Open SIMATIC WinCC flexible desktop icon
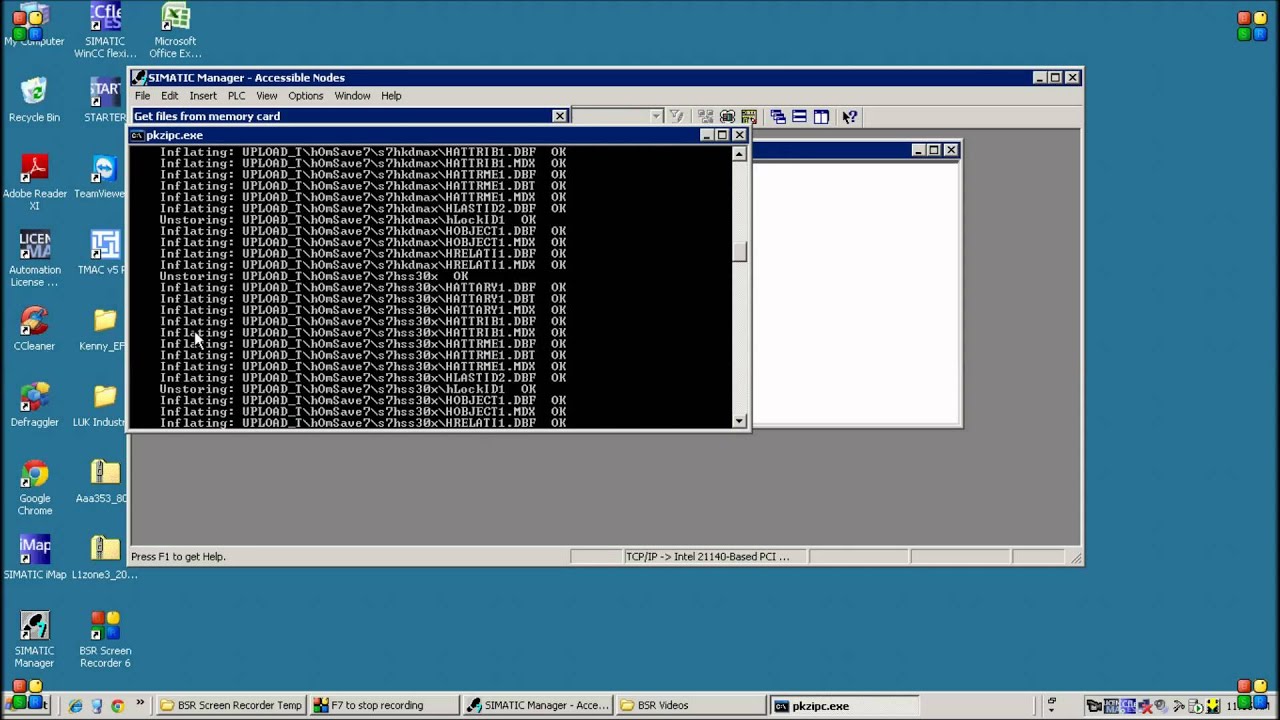1280x720 pixels. [105, 31]
